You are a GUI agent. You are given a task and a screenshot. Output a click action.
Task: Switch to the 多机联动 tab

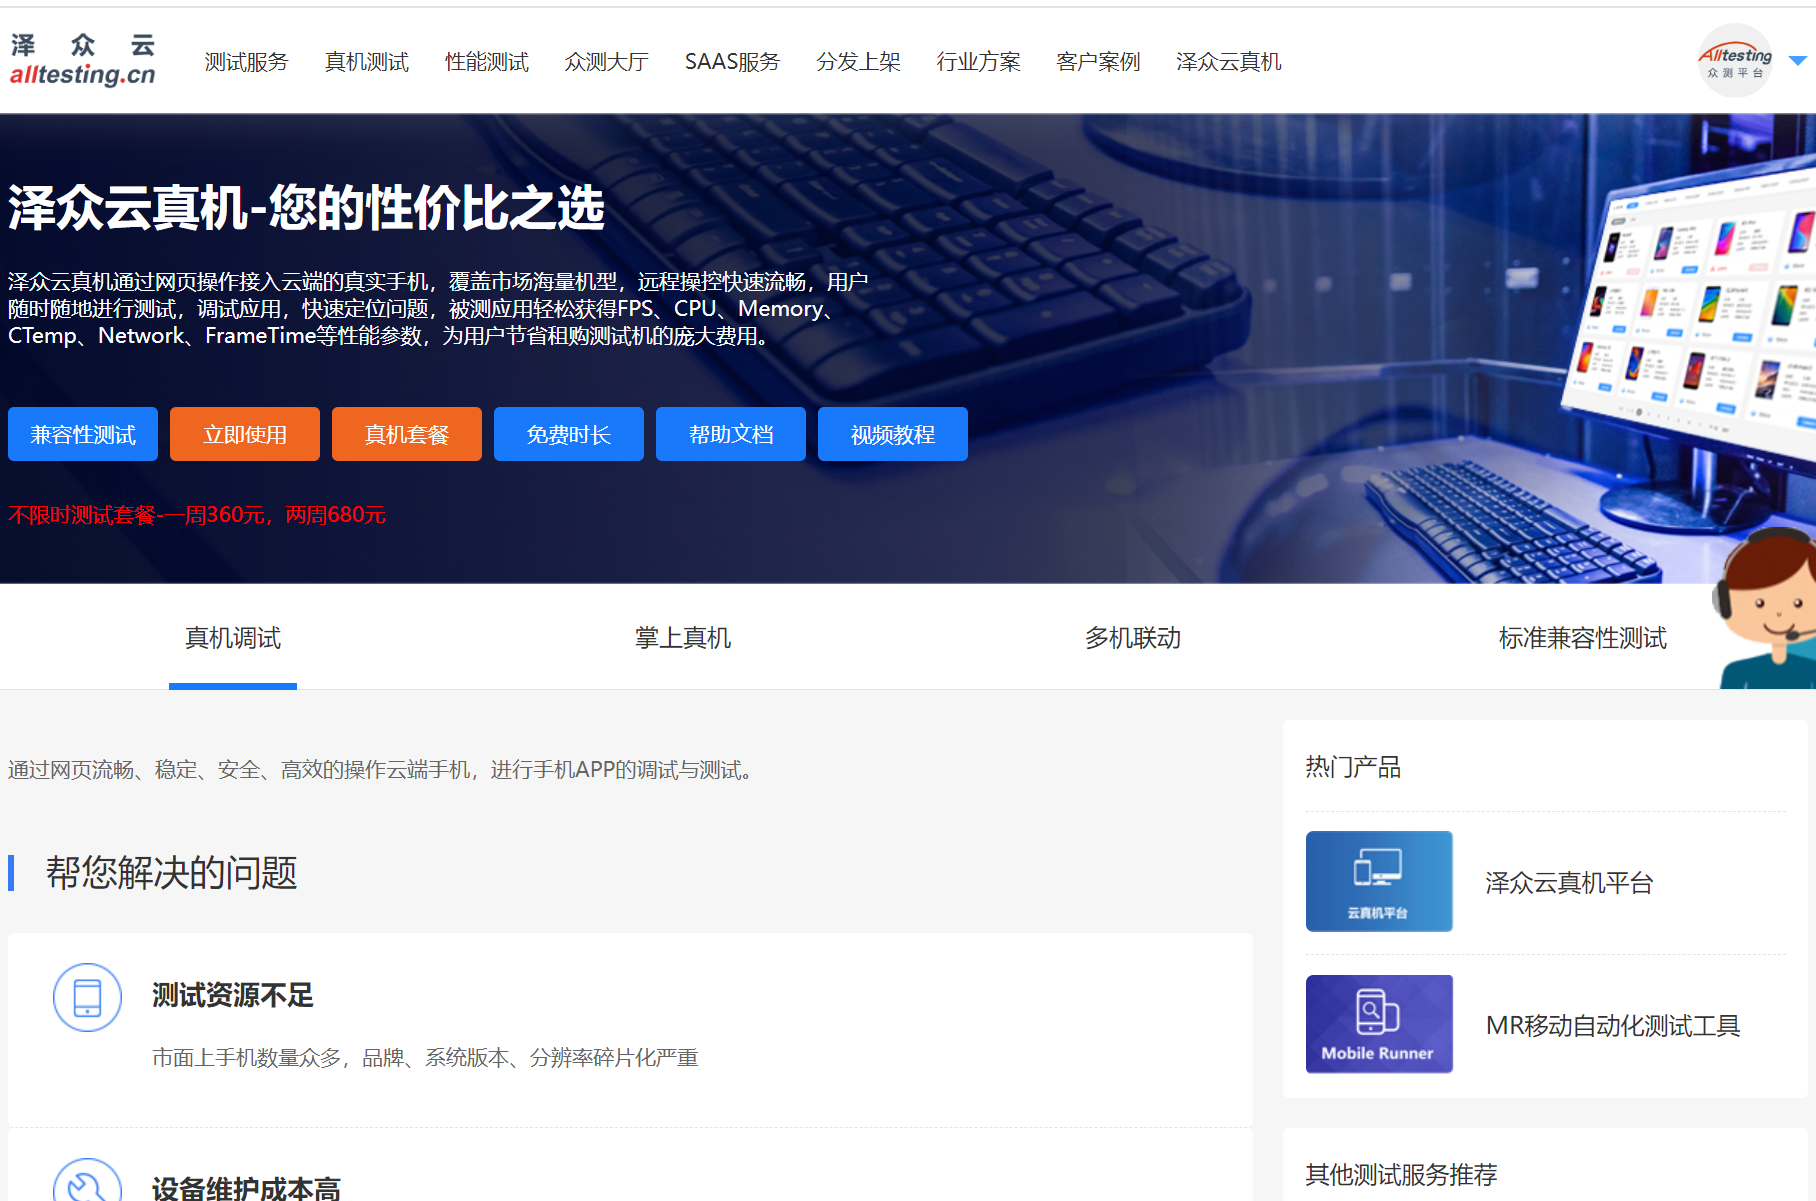pos(1133,638)
